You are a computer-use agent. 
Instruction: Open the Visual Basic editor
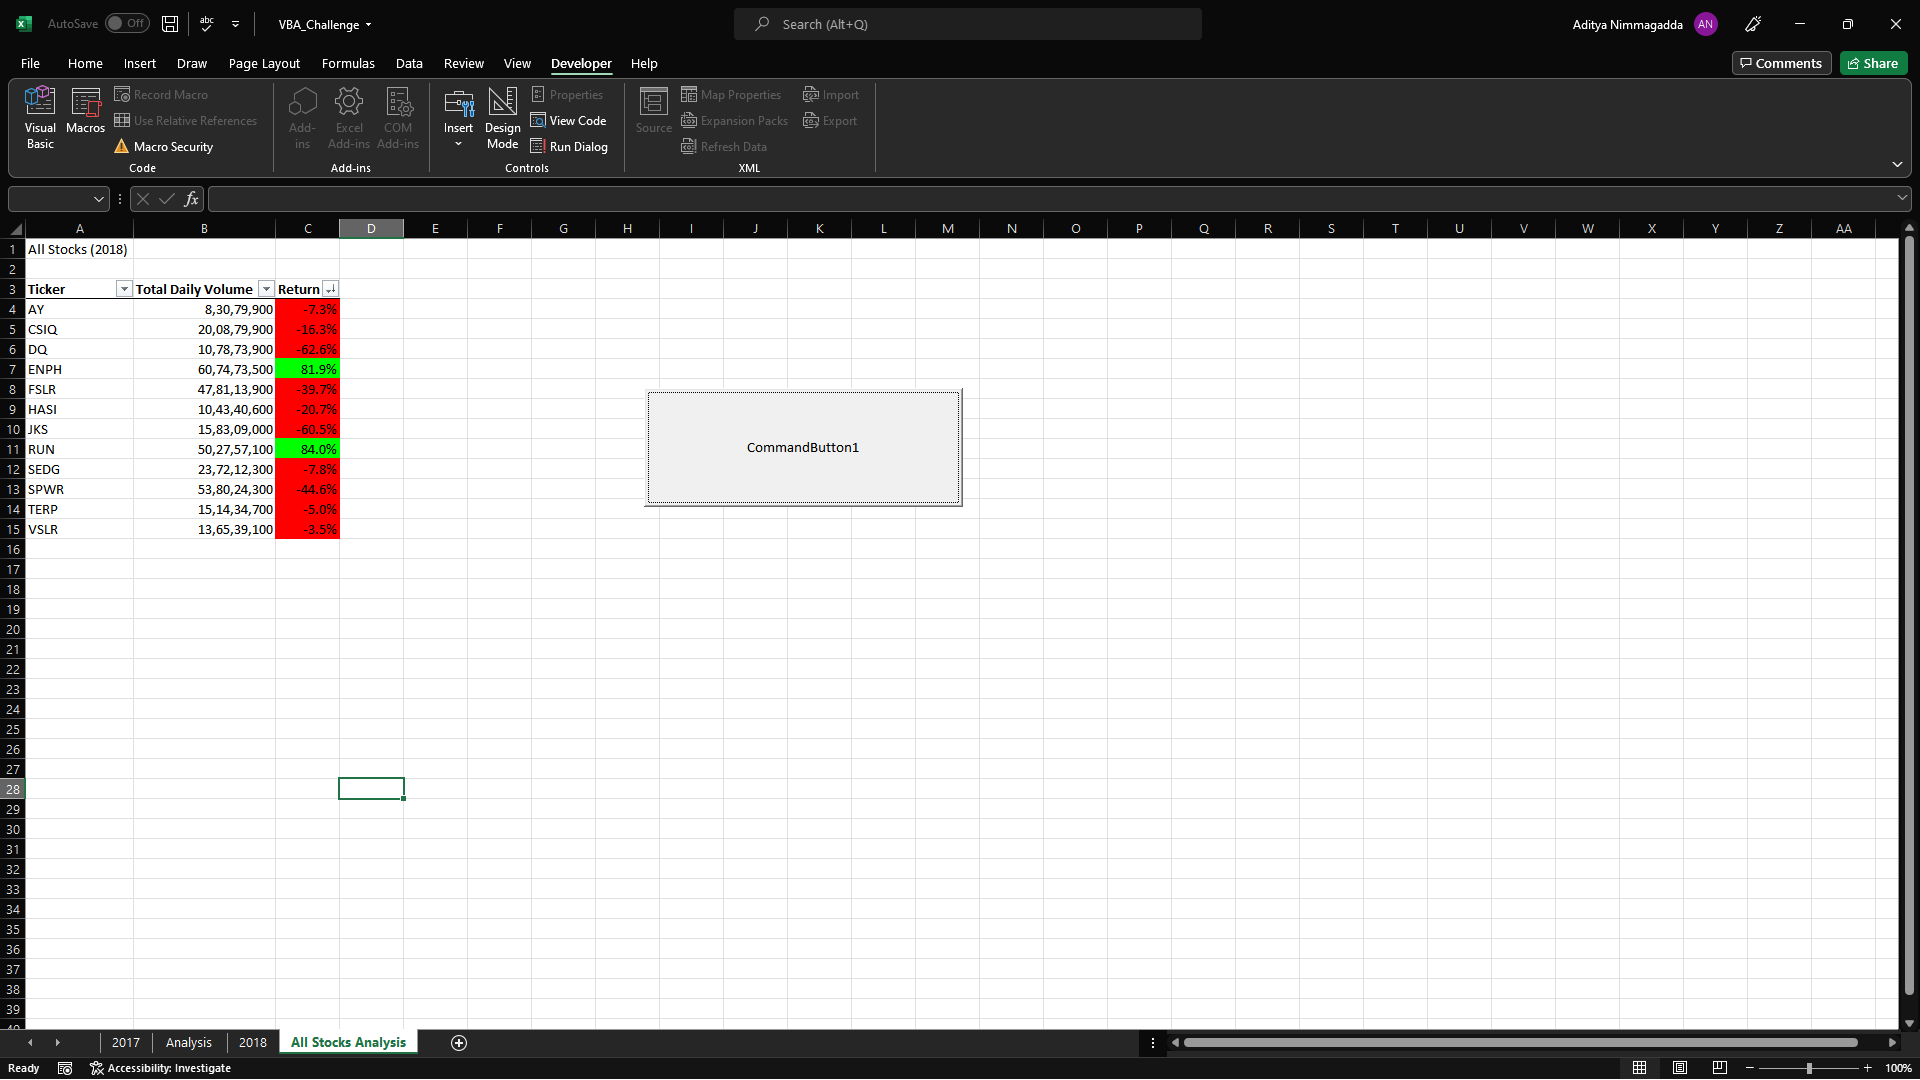[x=40, y=116]
